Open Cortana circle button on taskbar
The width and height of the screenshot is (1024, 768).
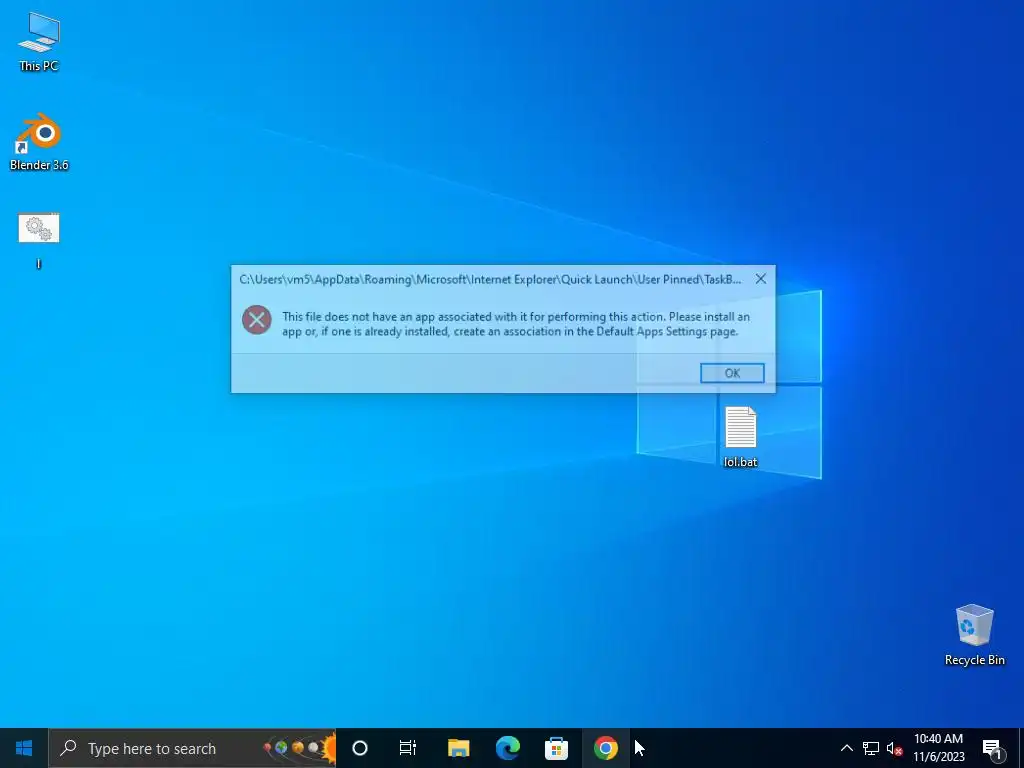(x=360, y=748)
